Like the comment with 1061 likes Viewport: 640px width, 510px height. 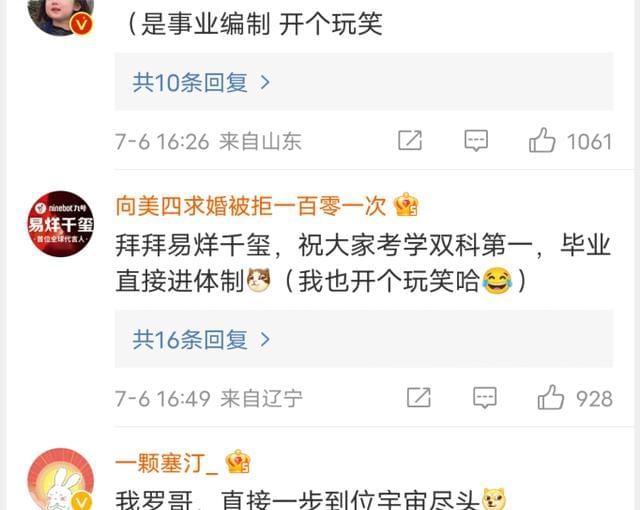click(542, 140)
